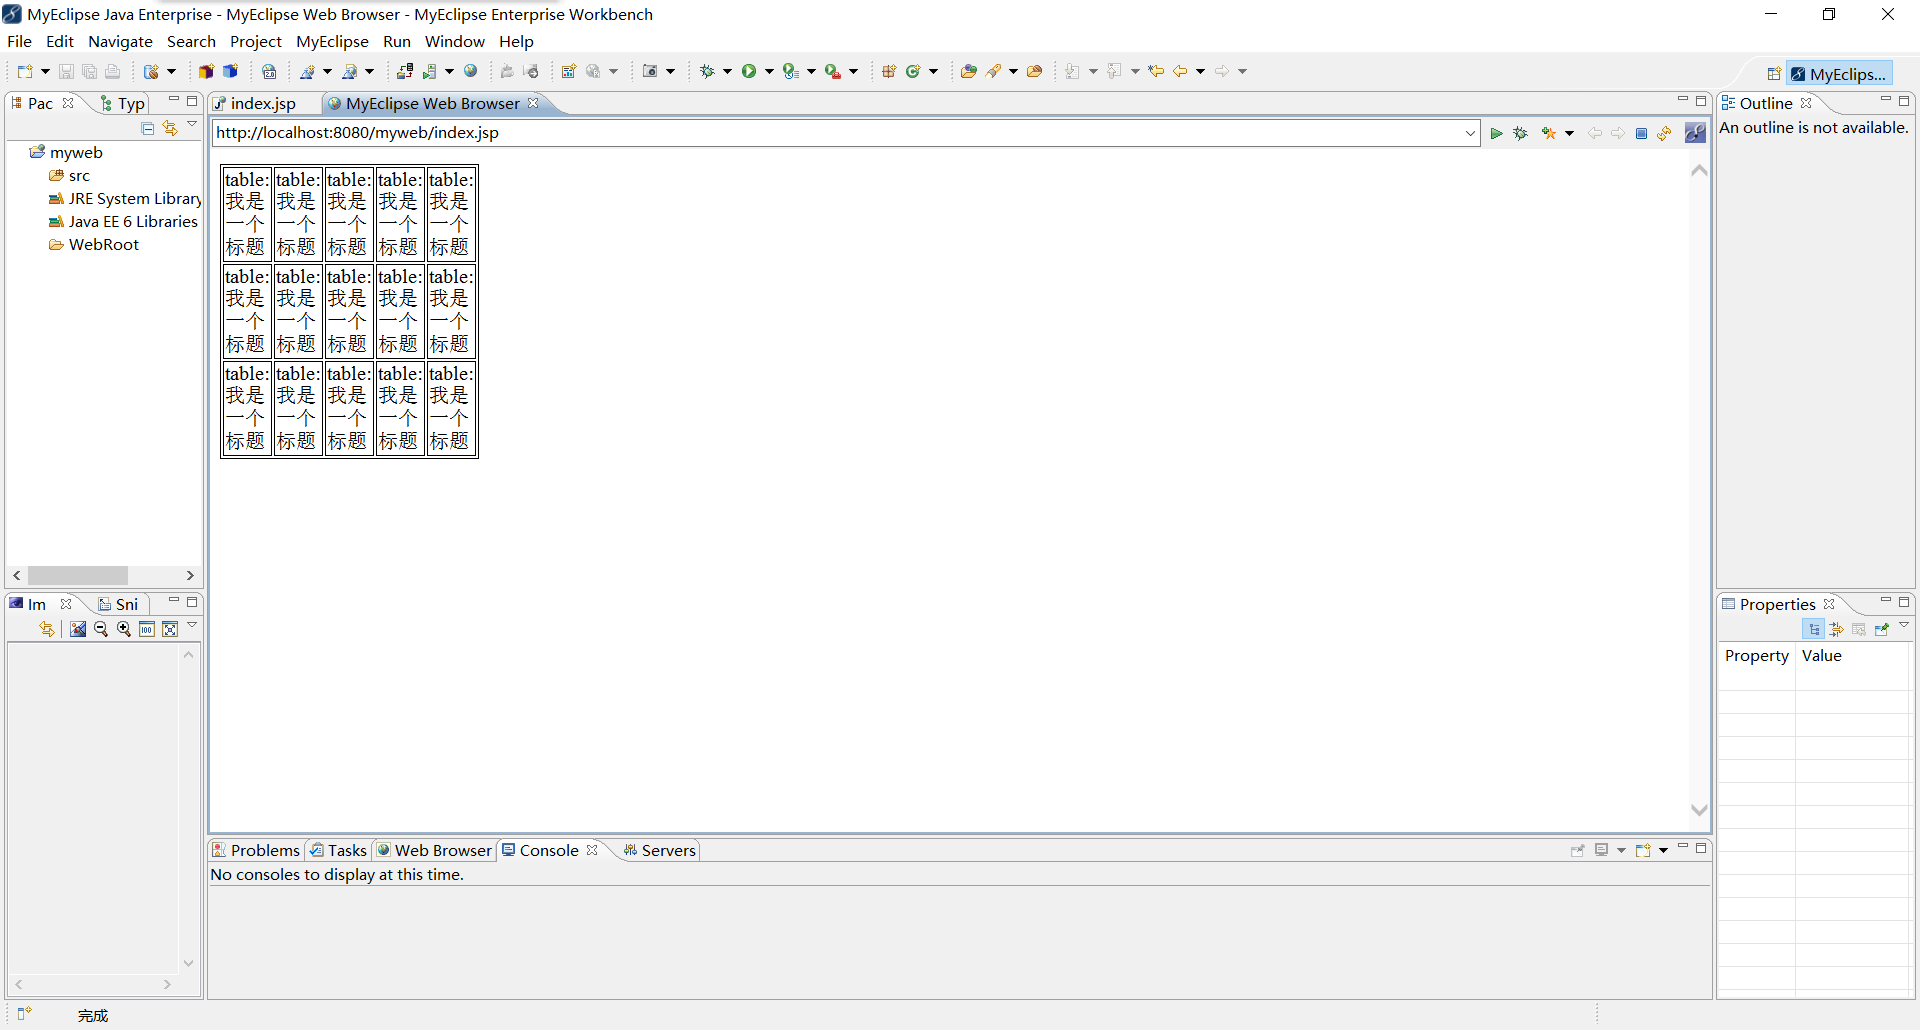Click the New file toolbar icon

coord(25,71)
